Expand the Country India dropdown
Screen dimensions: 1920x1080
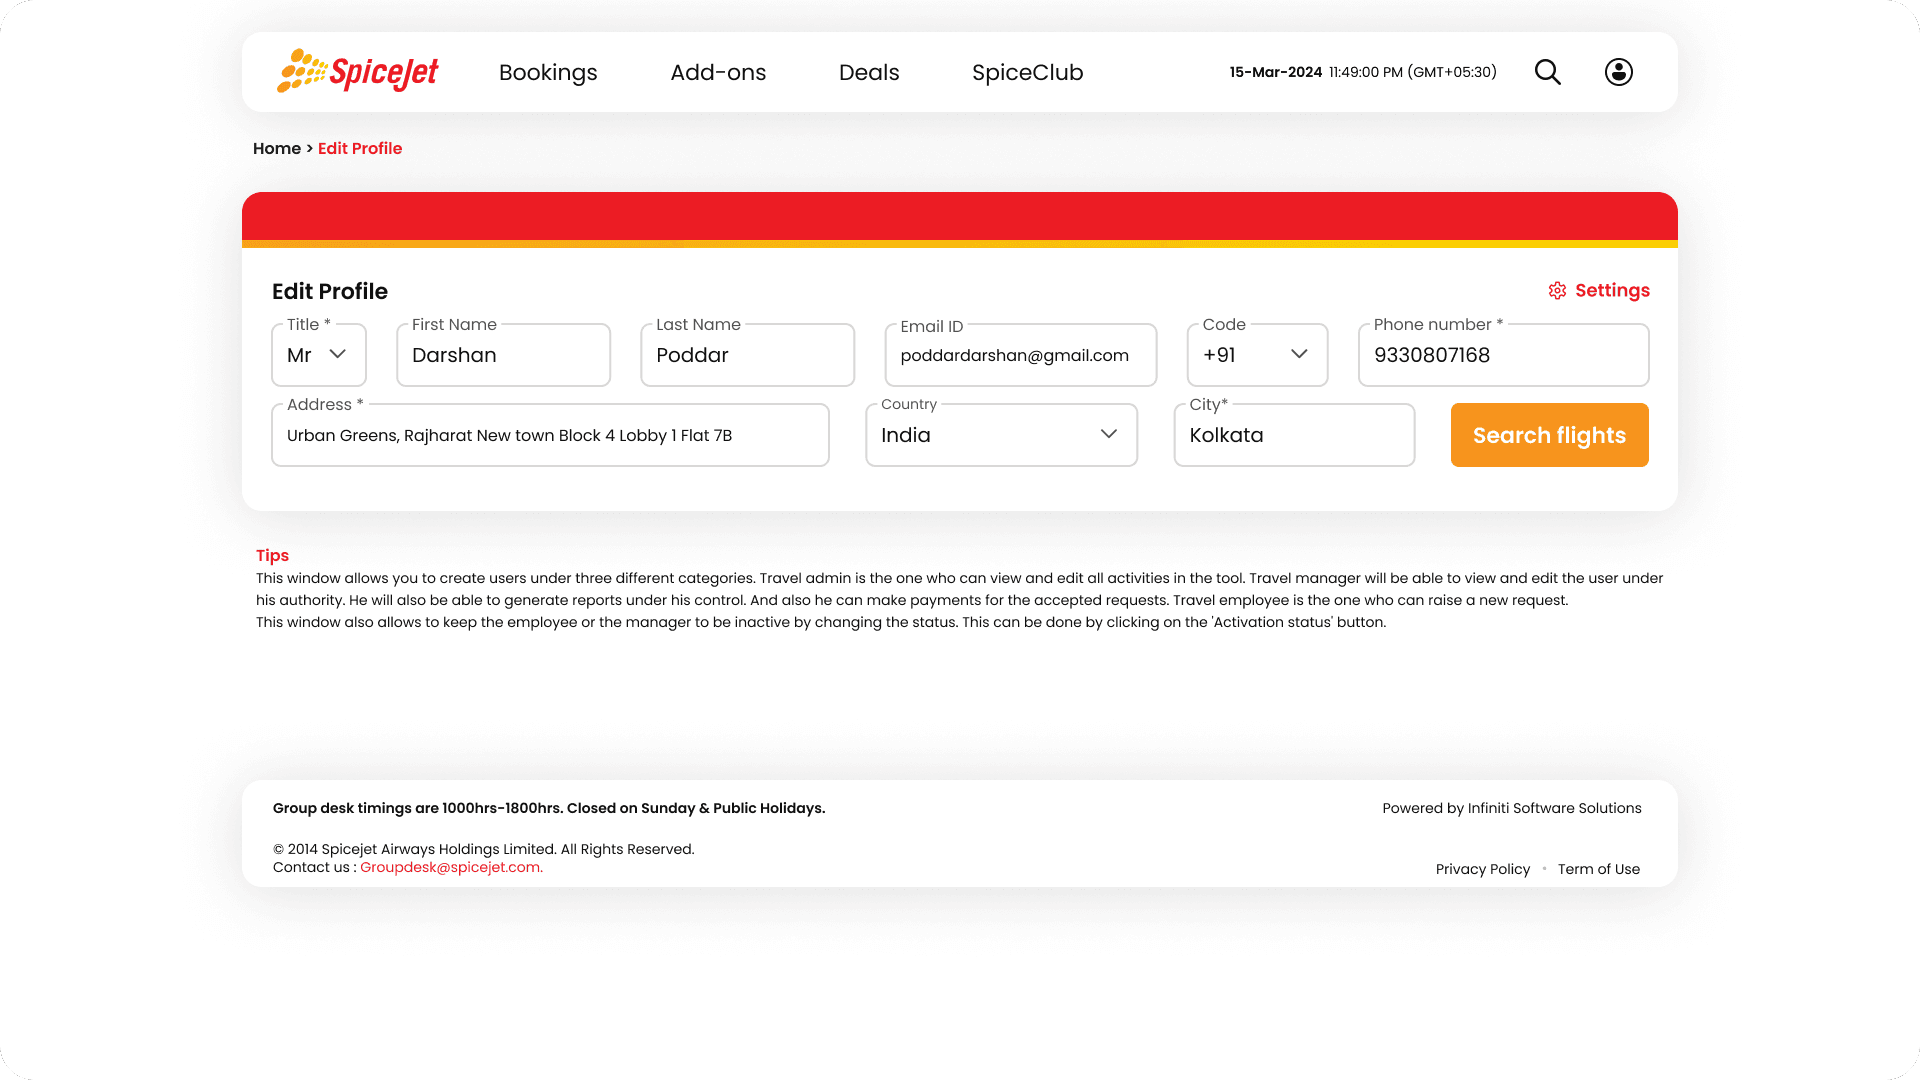click(1001, 435)
